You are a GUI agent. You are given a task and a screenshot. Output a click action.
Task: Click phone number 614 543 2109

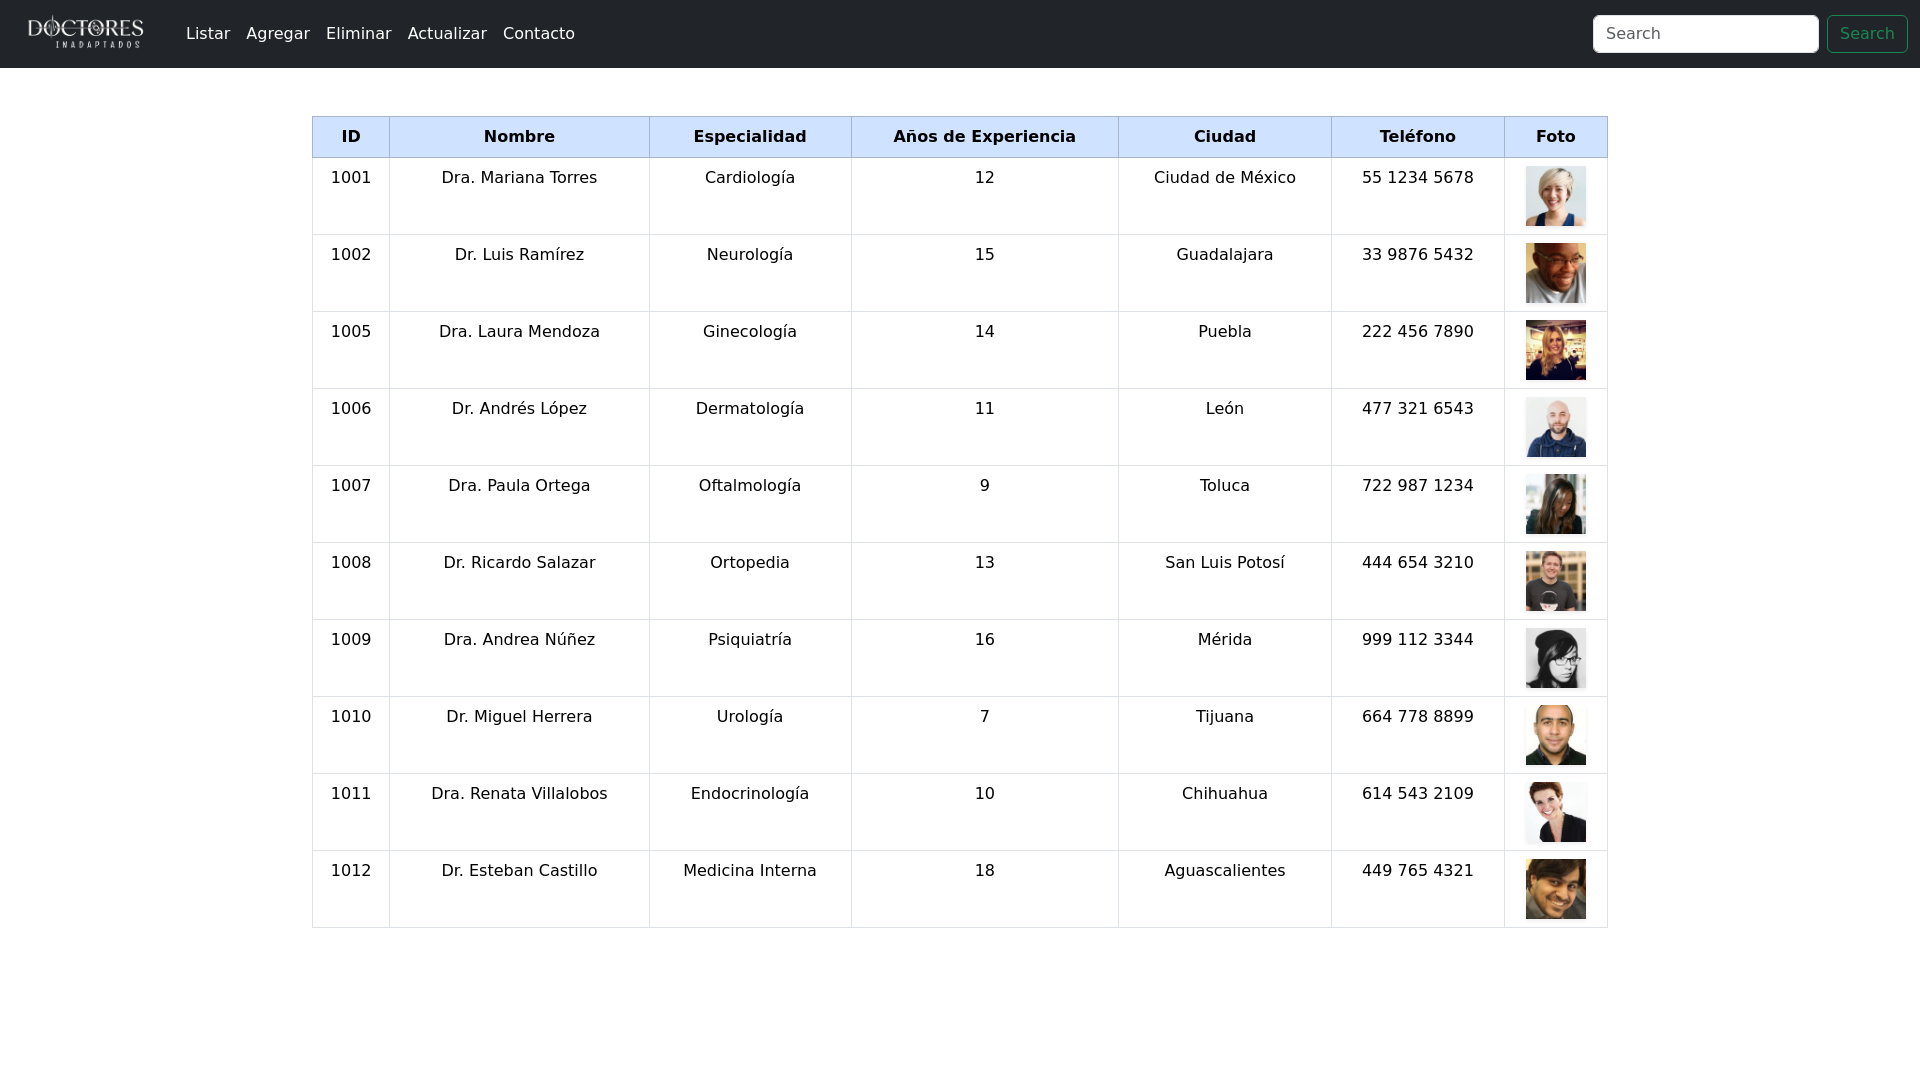[x=1418, y=794]
